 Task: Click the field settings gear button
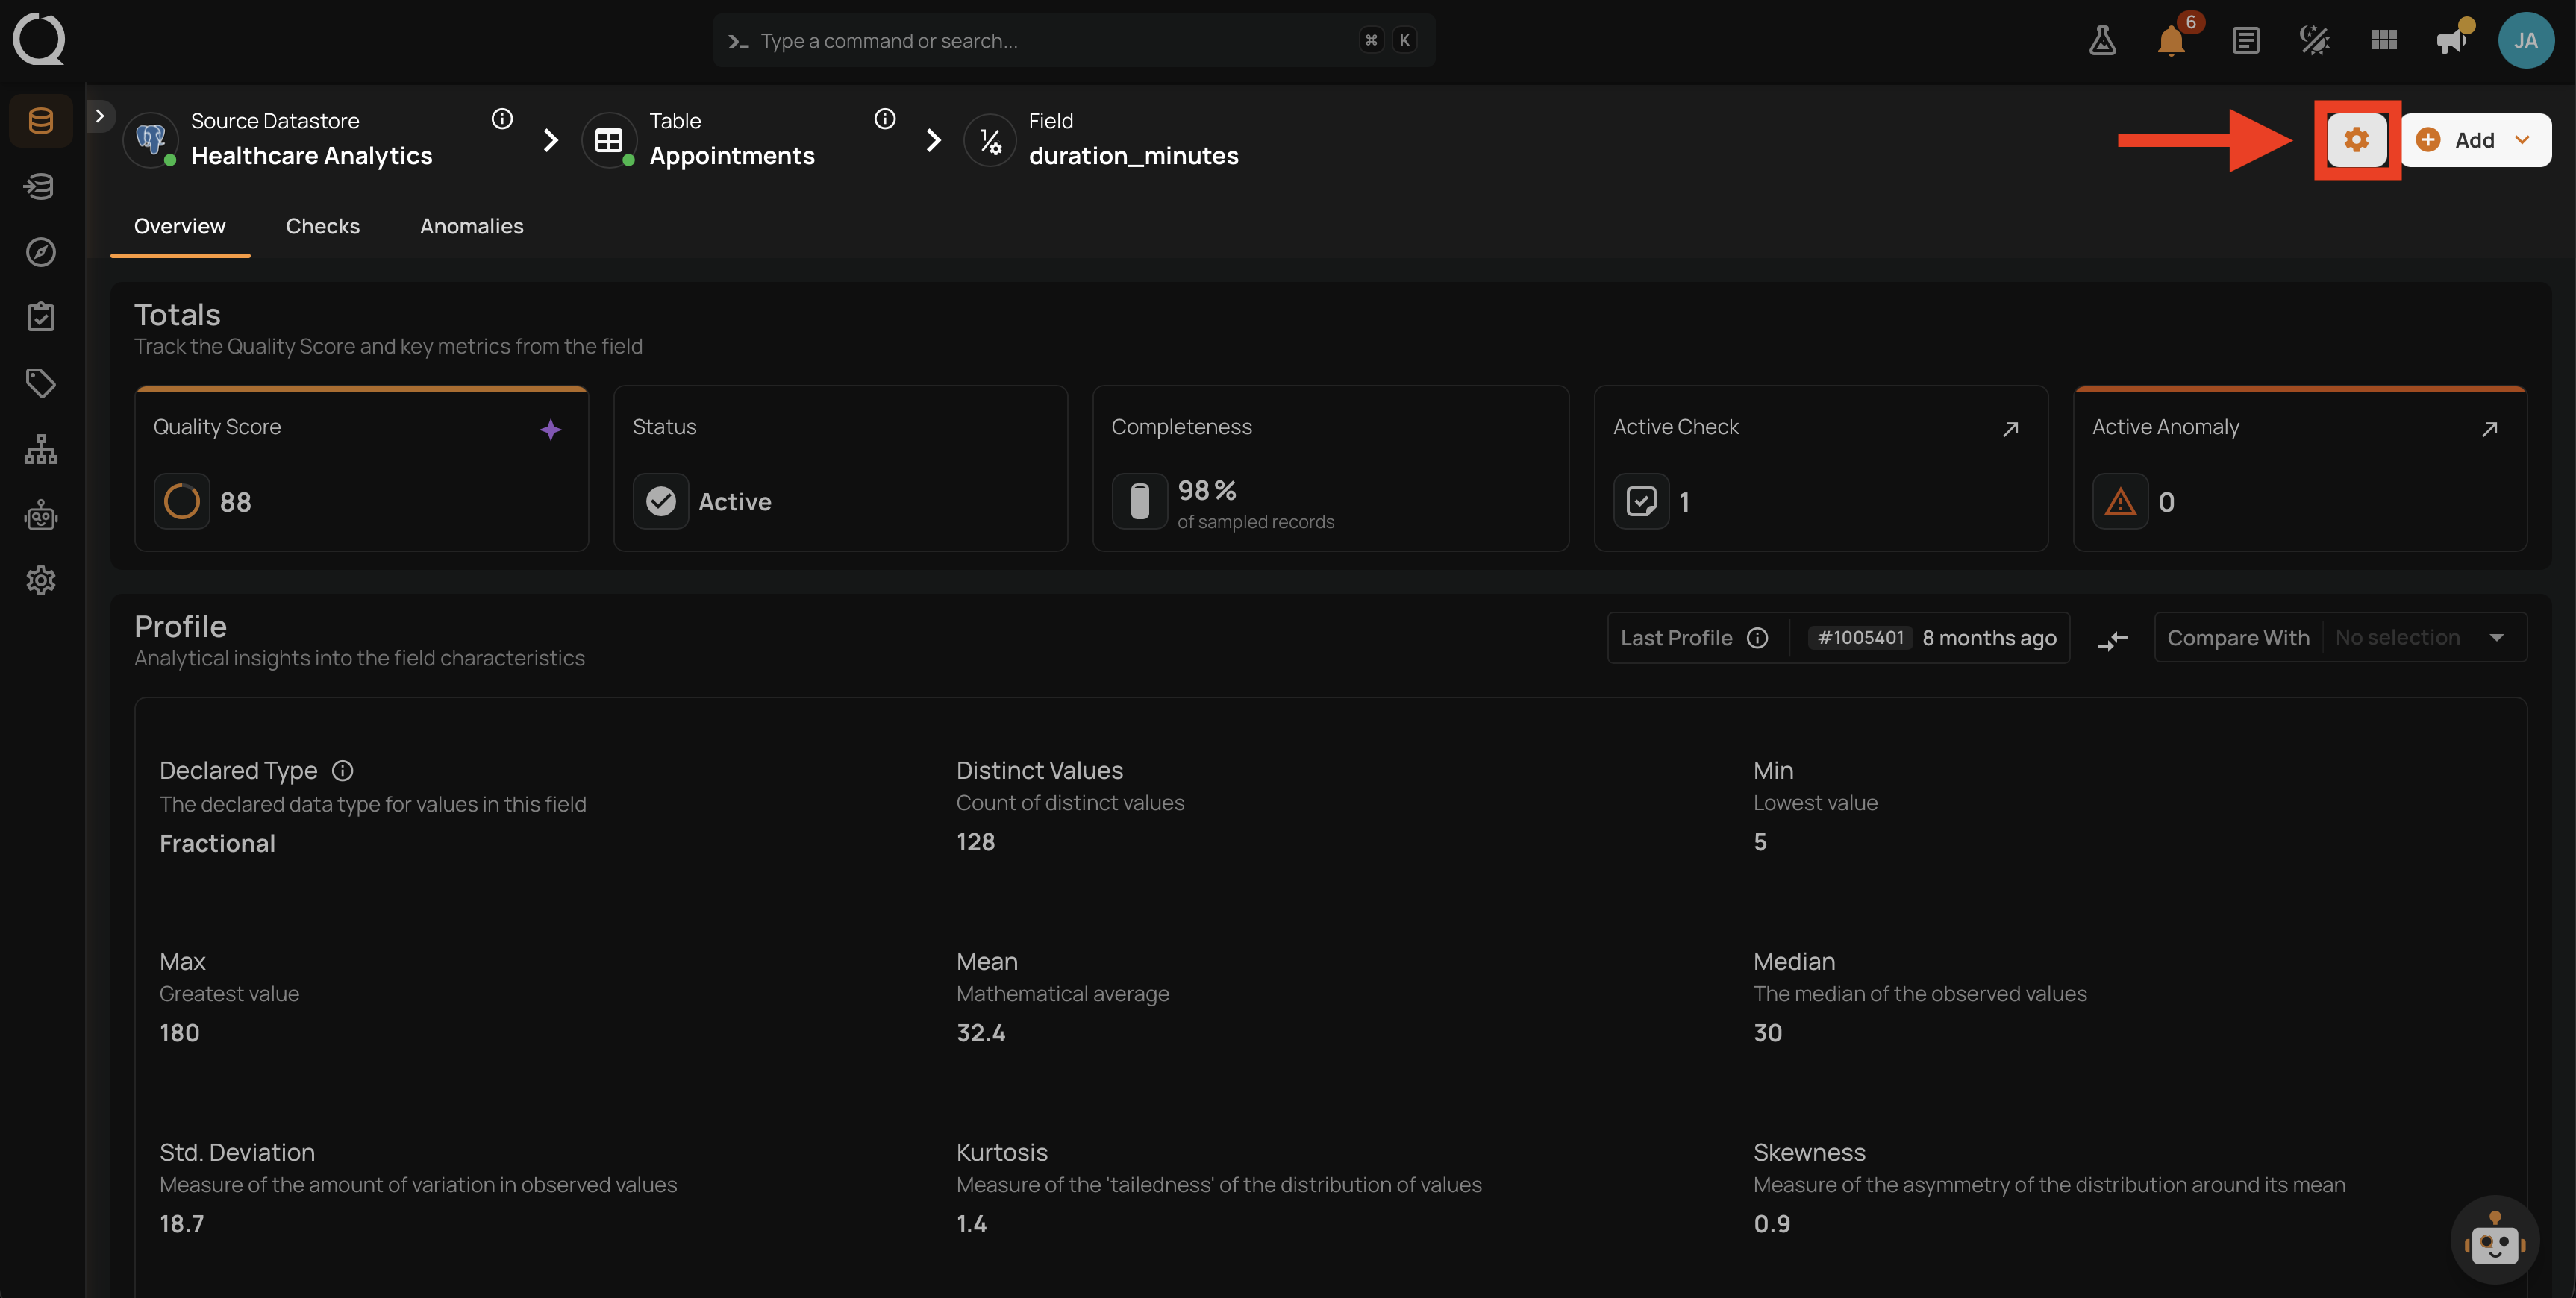click(2357, 140)
